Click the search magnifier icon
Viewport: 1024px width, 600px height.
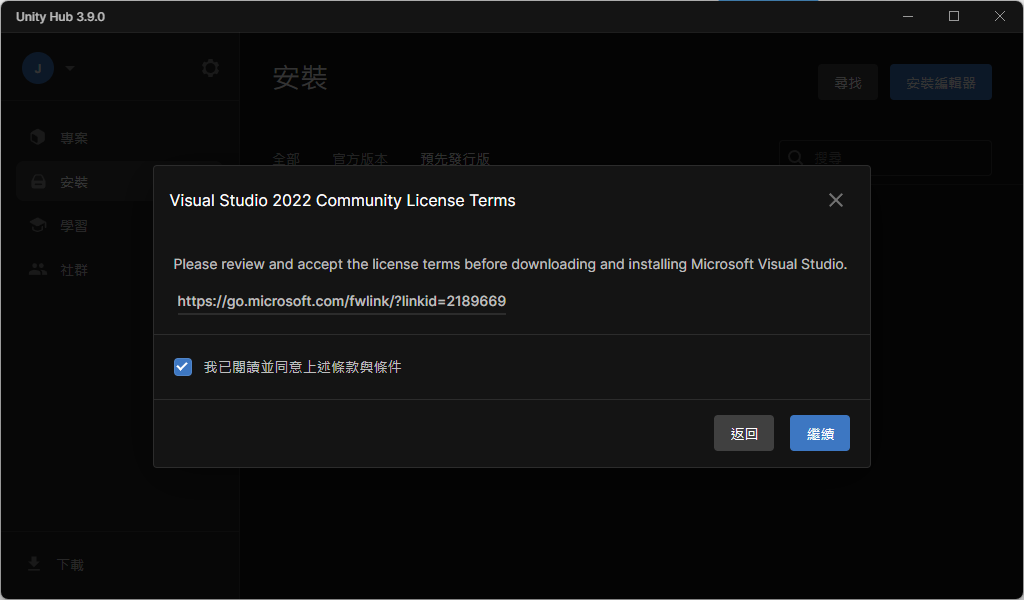tap(795, 157)
